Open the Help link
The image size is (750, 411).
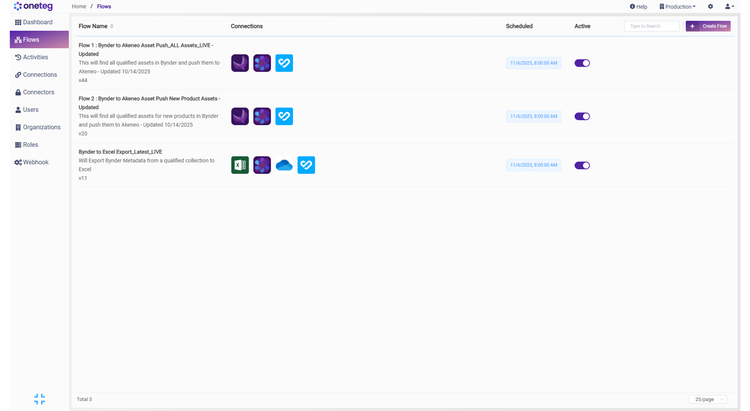pos(639,7)
